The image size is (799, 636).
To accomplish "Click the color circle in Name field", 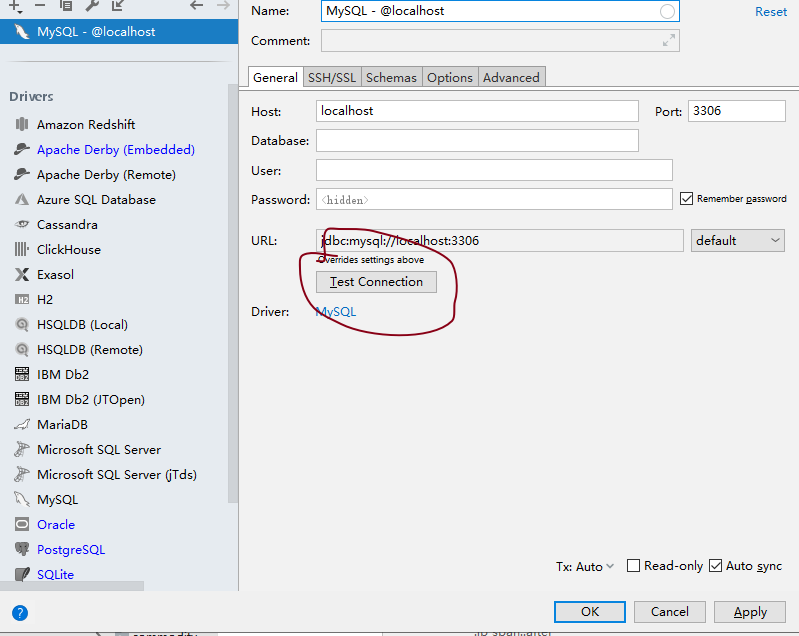I will tap(667, 12).
